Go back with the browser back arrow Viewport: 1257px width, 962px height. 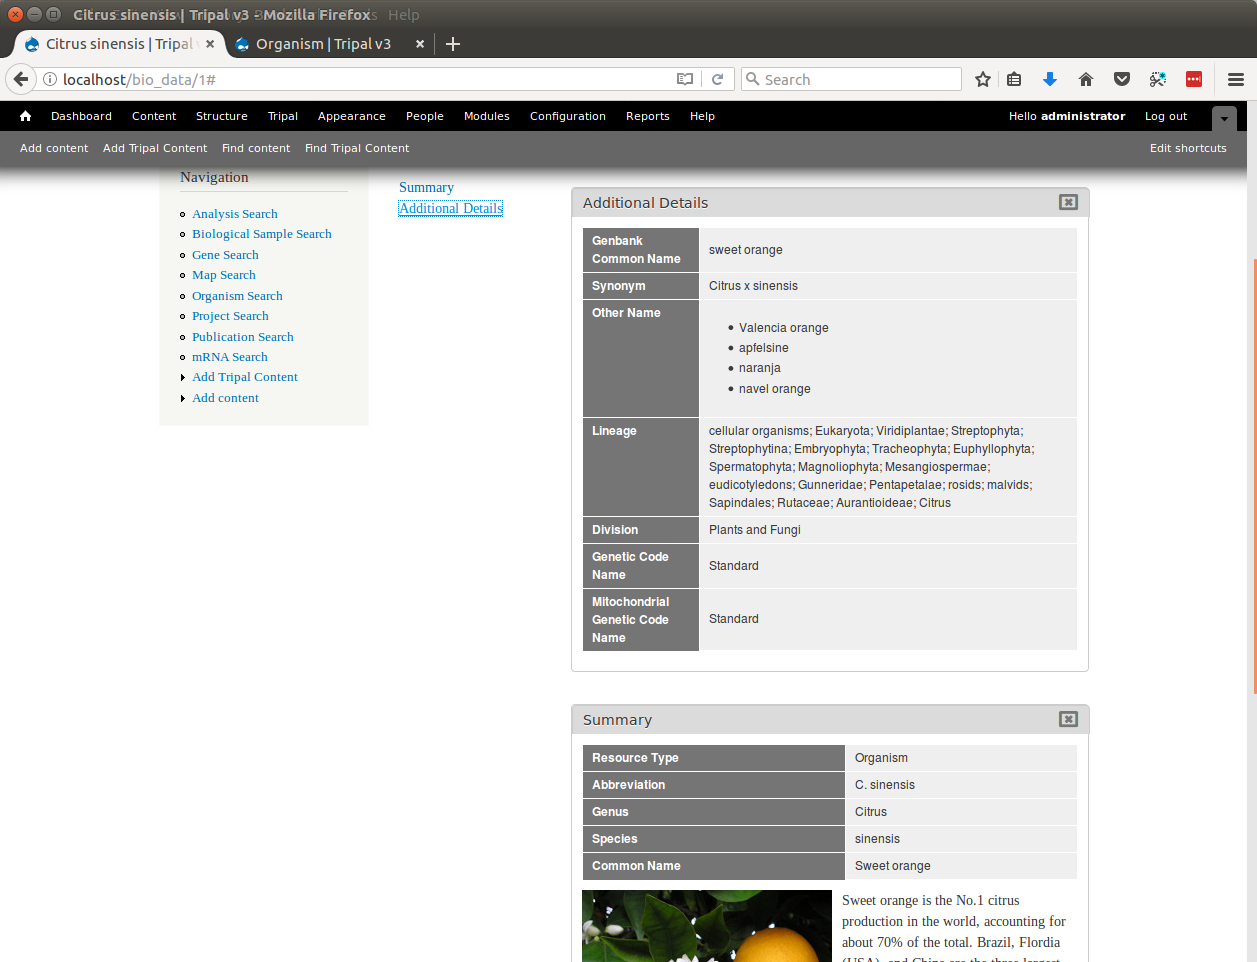point(21,79)
